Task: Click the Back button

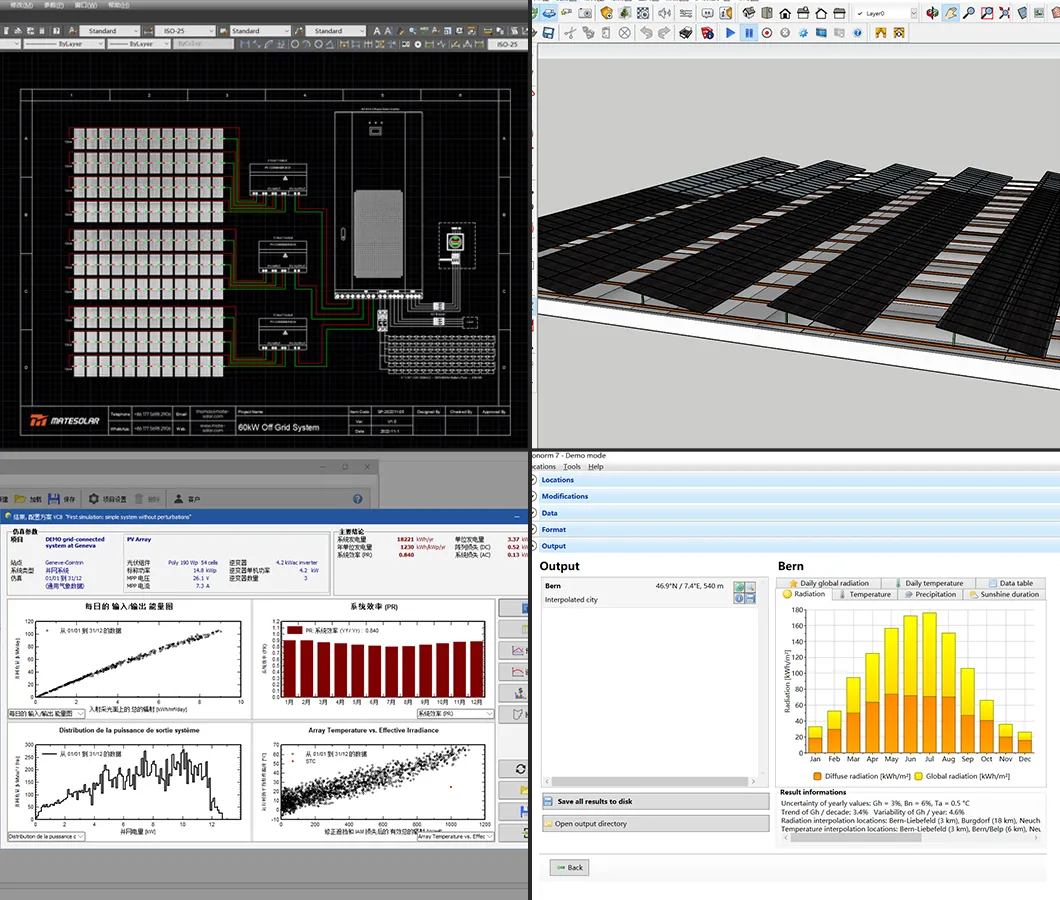Action: [569, 867]
